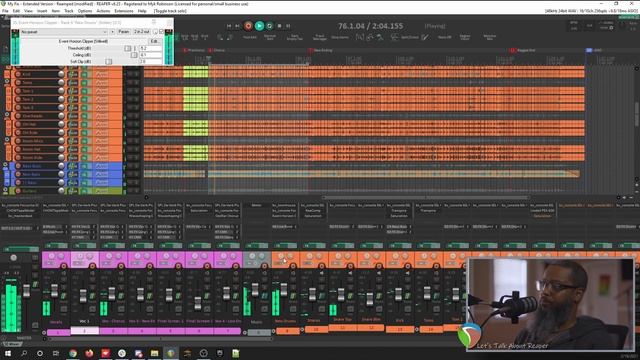Open Chrome from the taskbar
640x360 pixels.
click(x=73, y=353)
